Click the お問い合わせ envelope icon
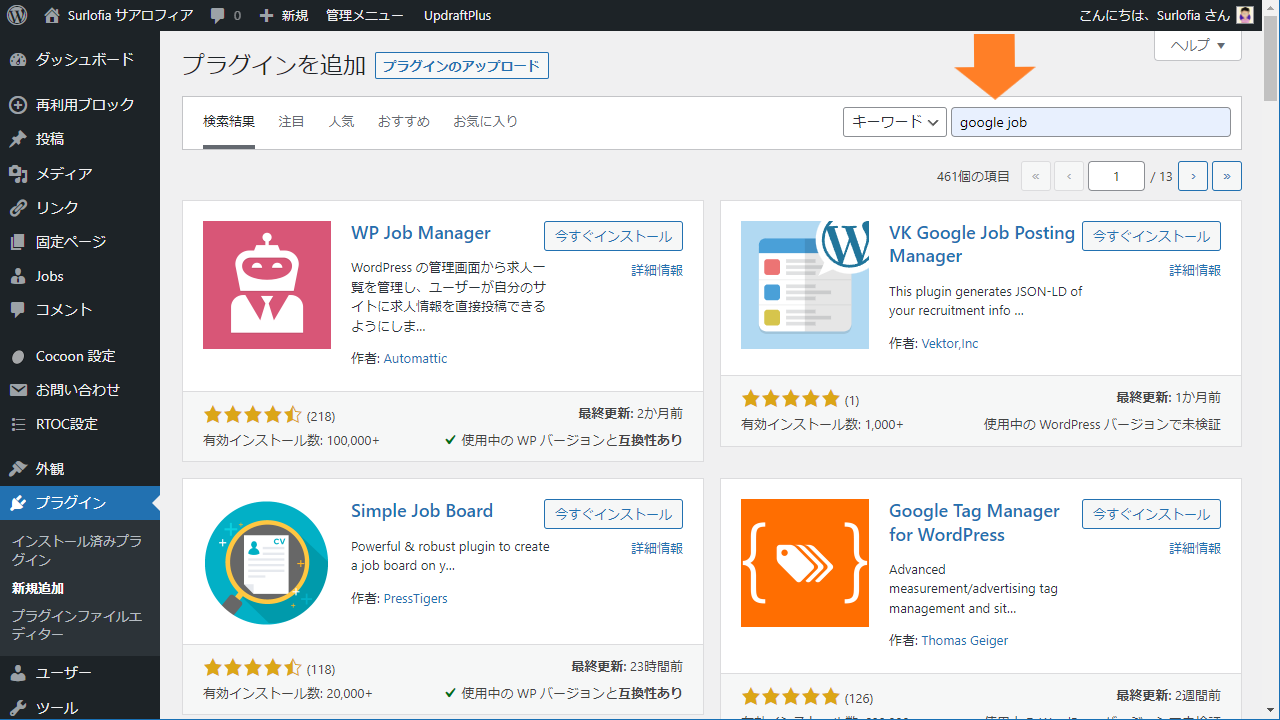The height and width of the screenshot is (720, 1280). coord(17,390)
